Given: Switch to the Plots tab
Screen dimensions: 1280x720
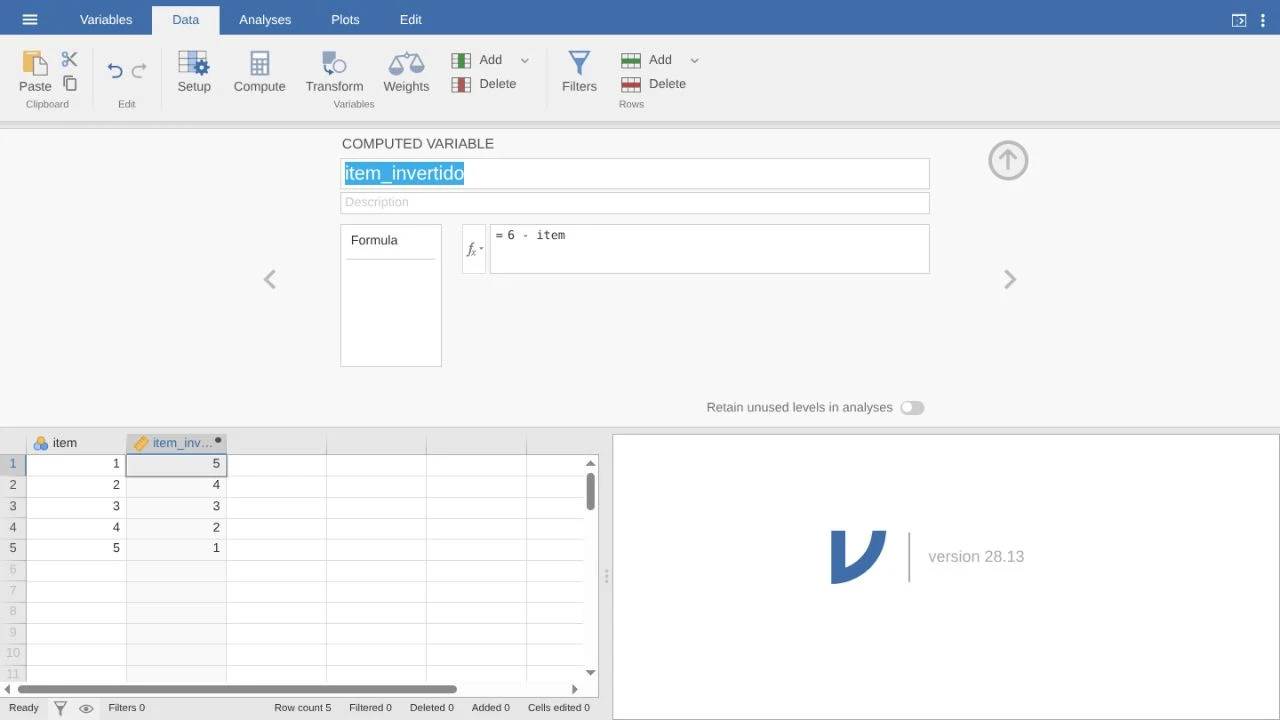Looking at the screenshot, I should 345,19.
